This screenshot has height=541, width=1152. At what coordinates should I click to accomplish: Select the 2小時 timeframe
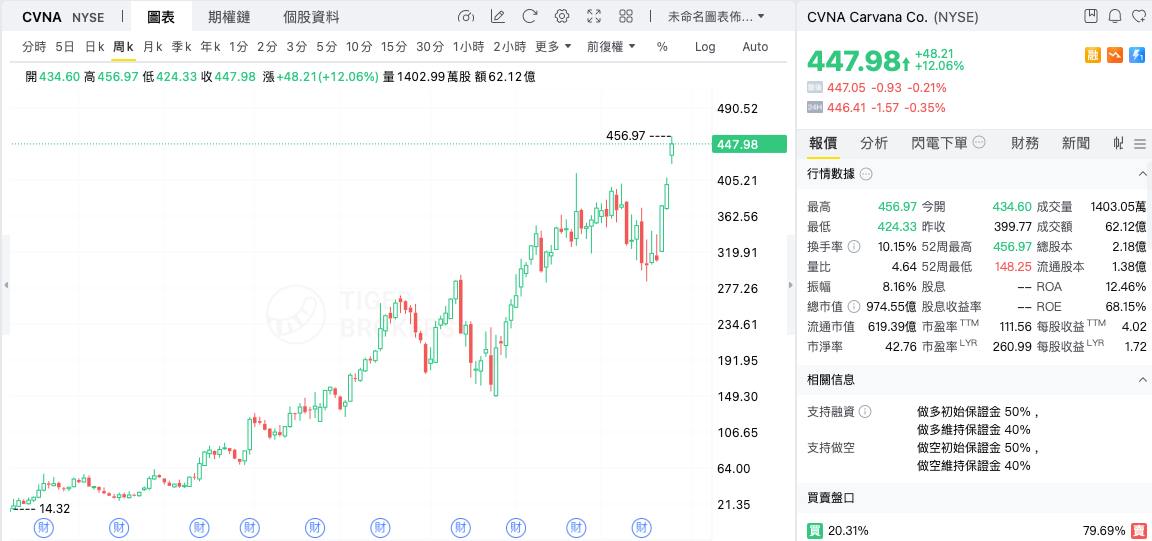[509, 46]
